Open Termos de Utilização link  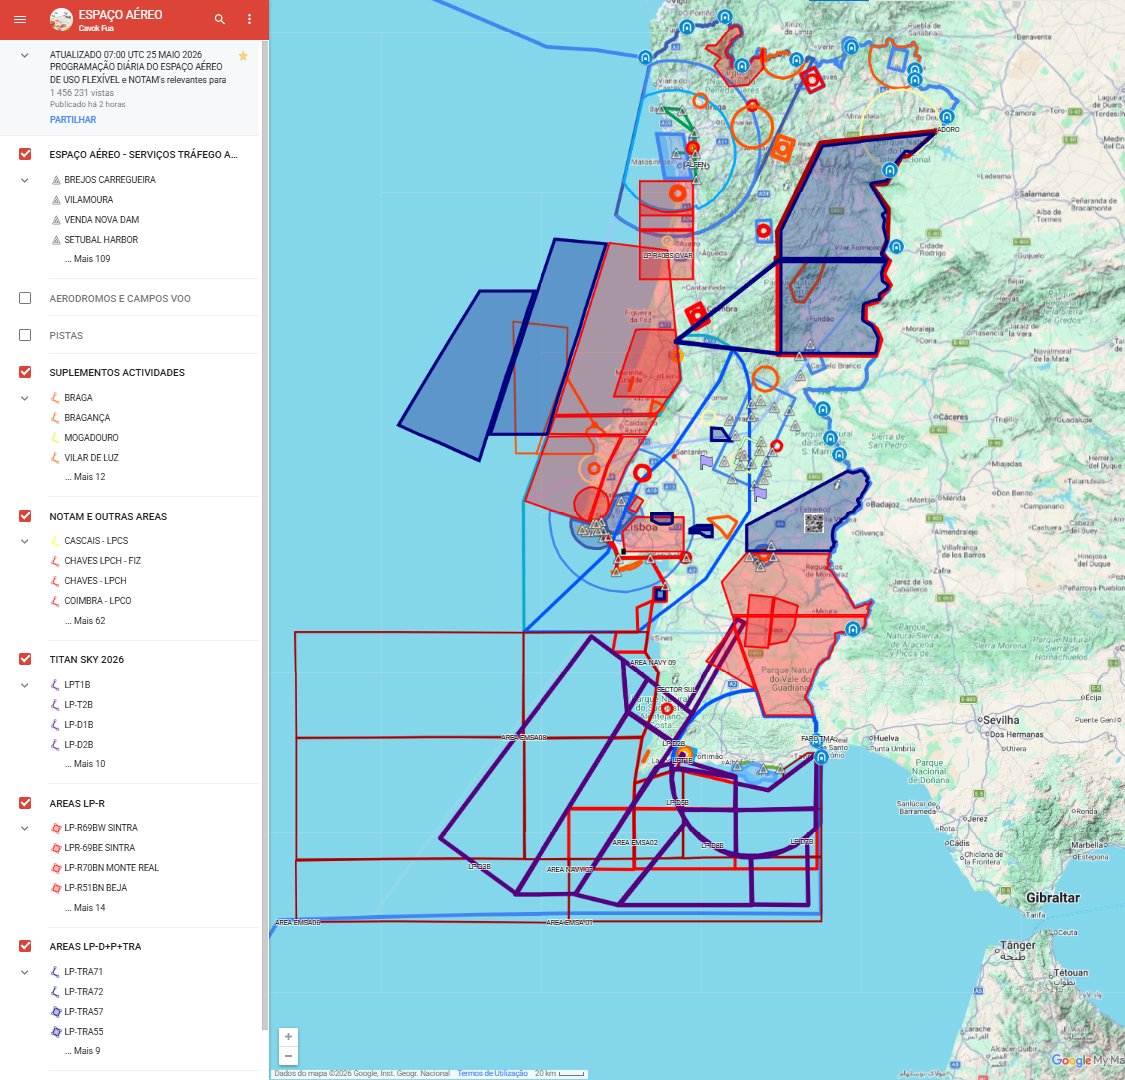(492, 1074)
